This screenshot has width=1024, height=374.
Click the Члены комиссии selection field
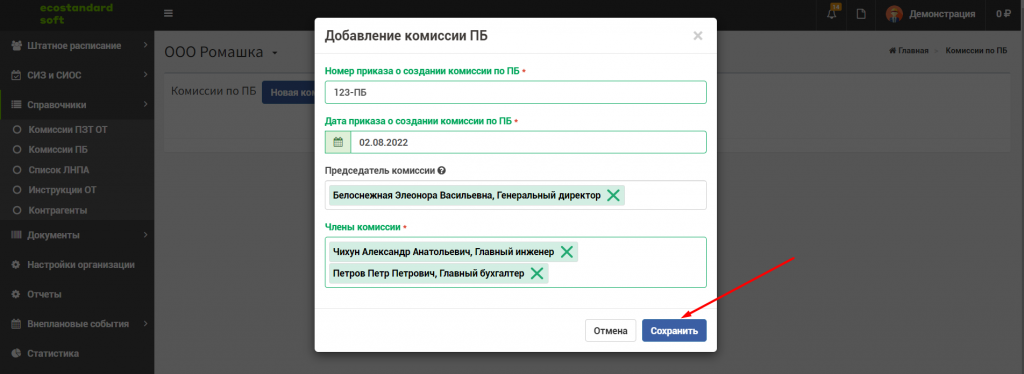[515, 262]
